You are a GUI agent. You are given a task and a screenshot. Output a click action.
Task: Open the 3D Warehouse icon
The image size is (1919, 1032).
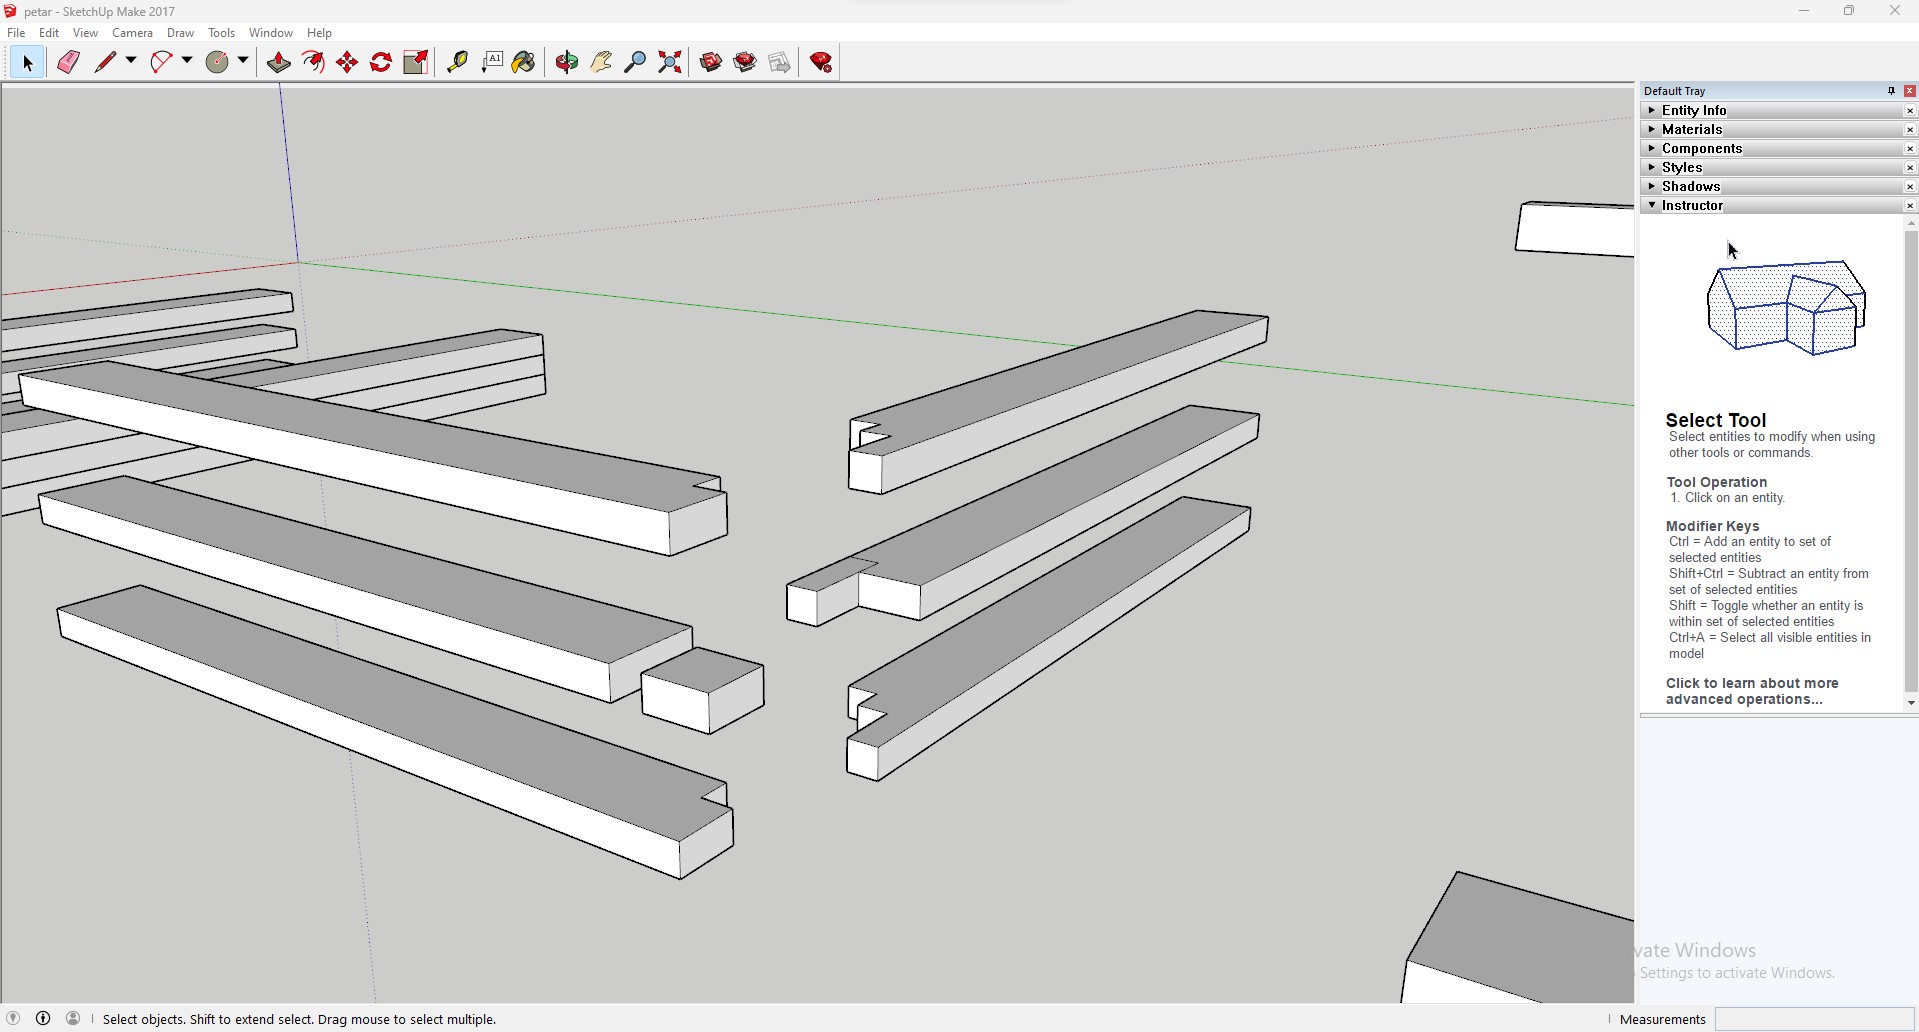[x=711, y=63]
